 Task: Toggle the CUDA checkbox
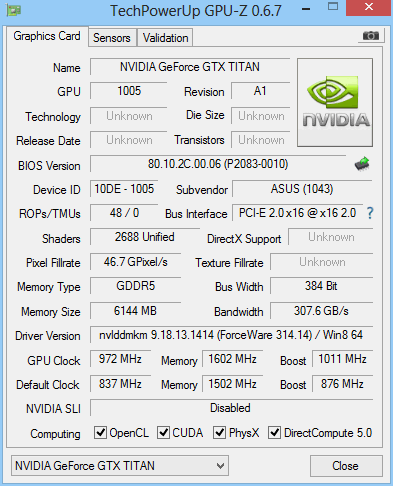(163, 433)
